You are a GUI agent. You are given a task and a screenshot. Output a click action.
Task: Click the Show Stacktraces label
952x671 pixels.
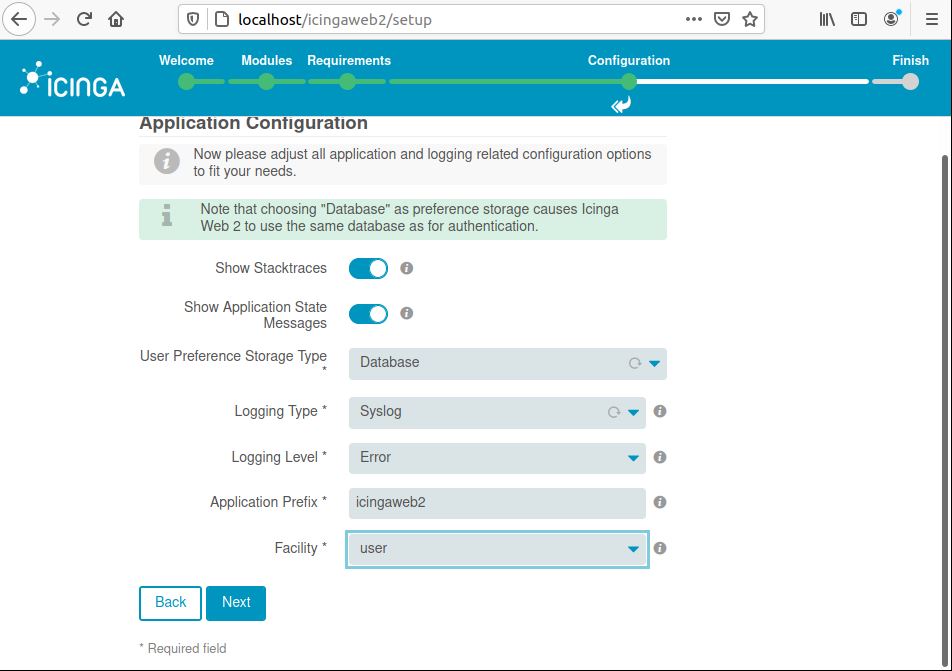coord(271,268)
